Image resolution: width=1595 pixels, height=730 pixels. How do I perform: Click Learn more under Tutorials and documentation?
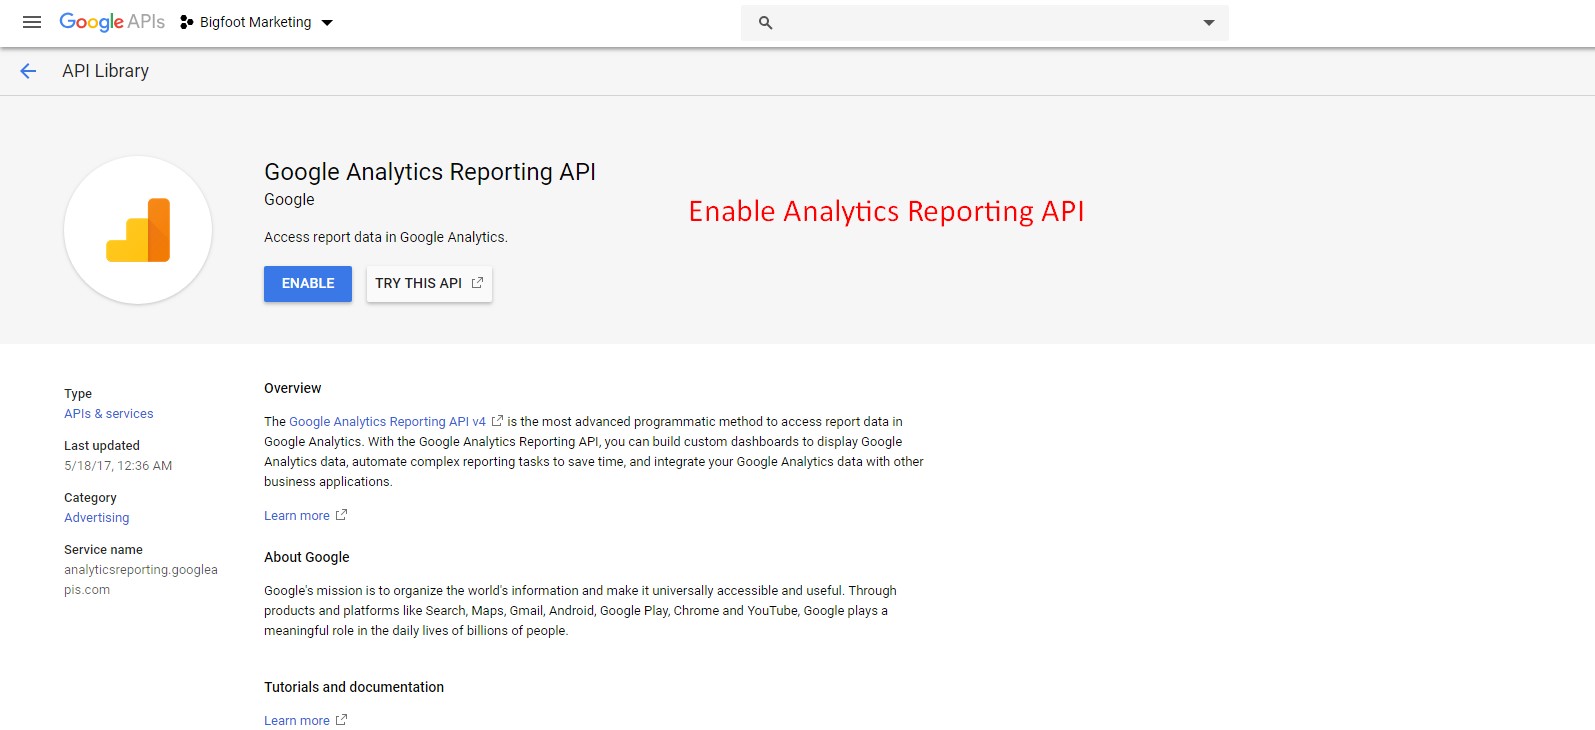(297, 721)
